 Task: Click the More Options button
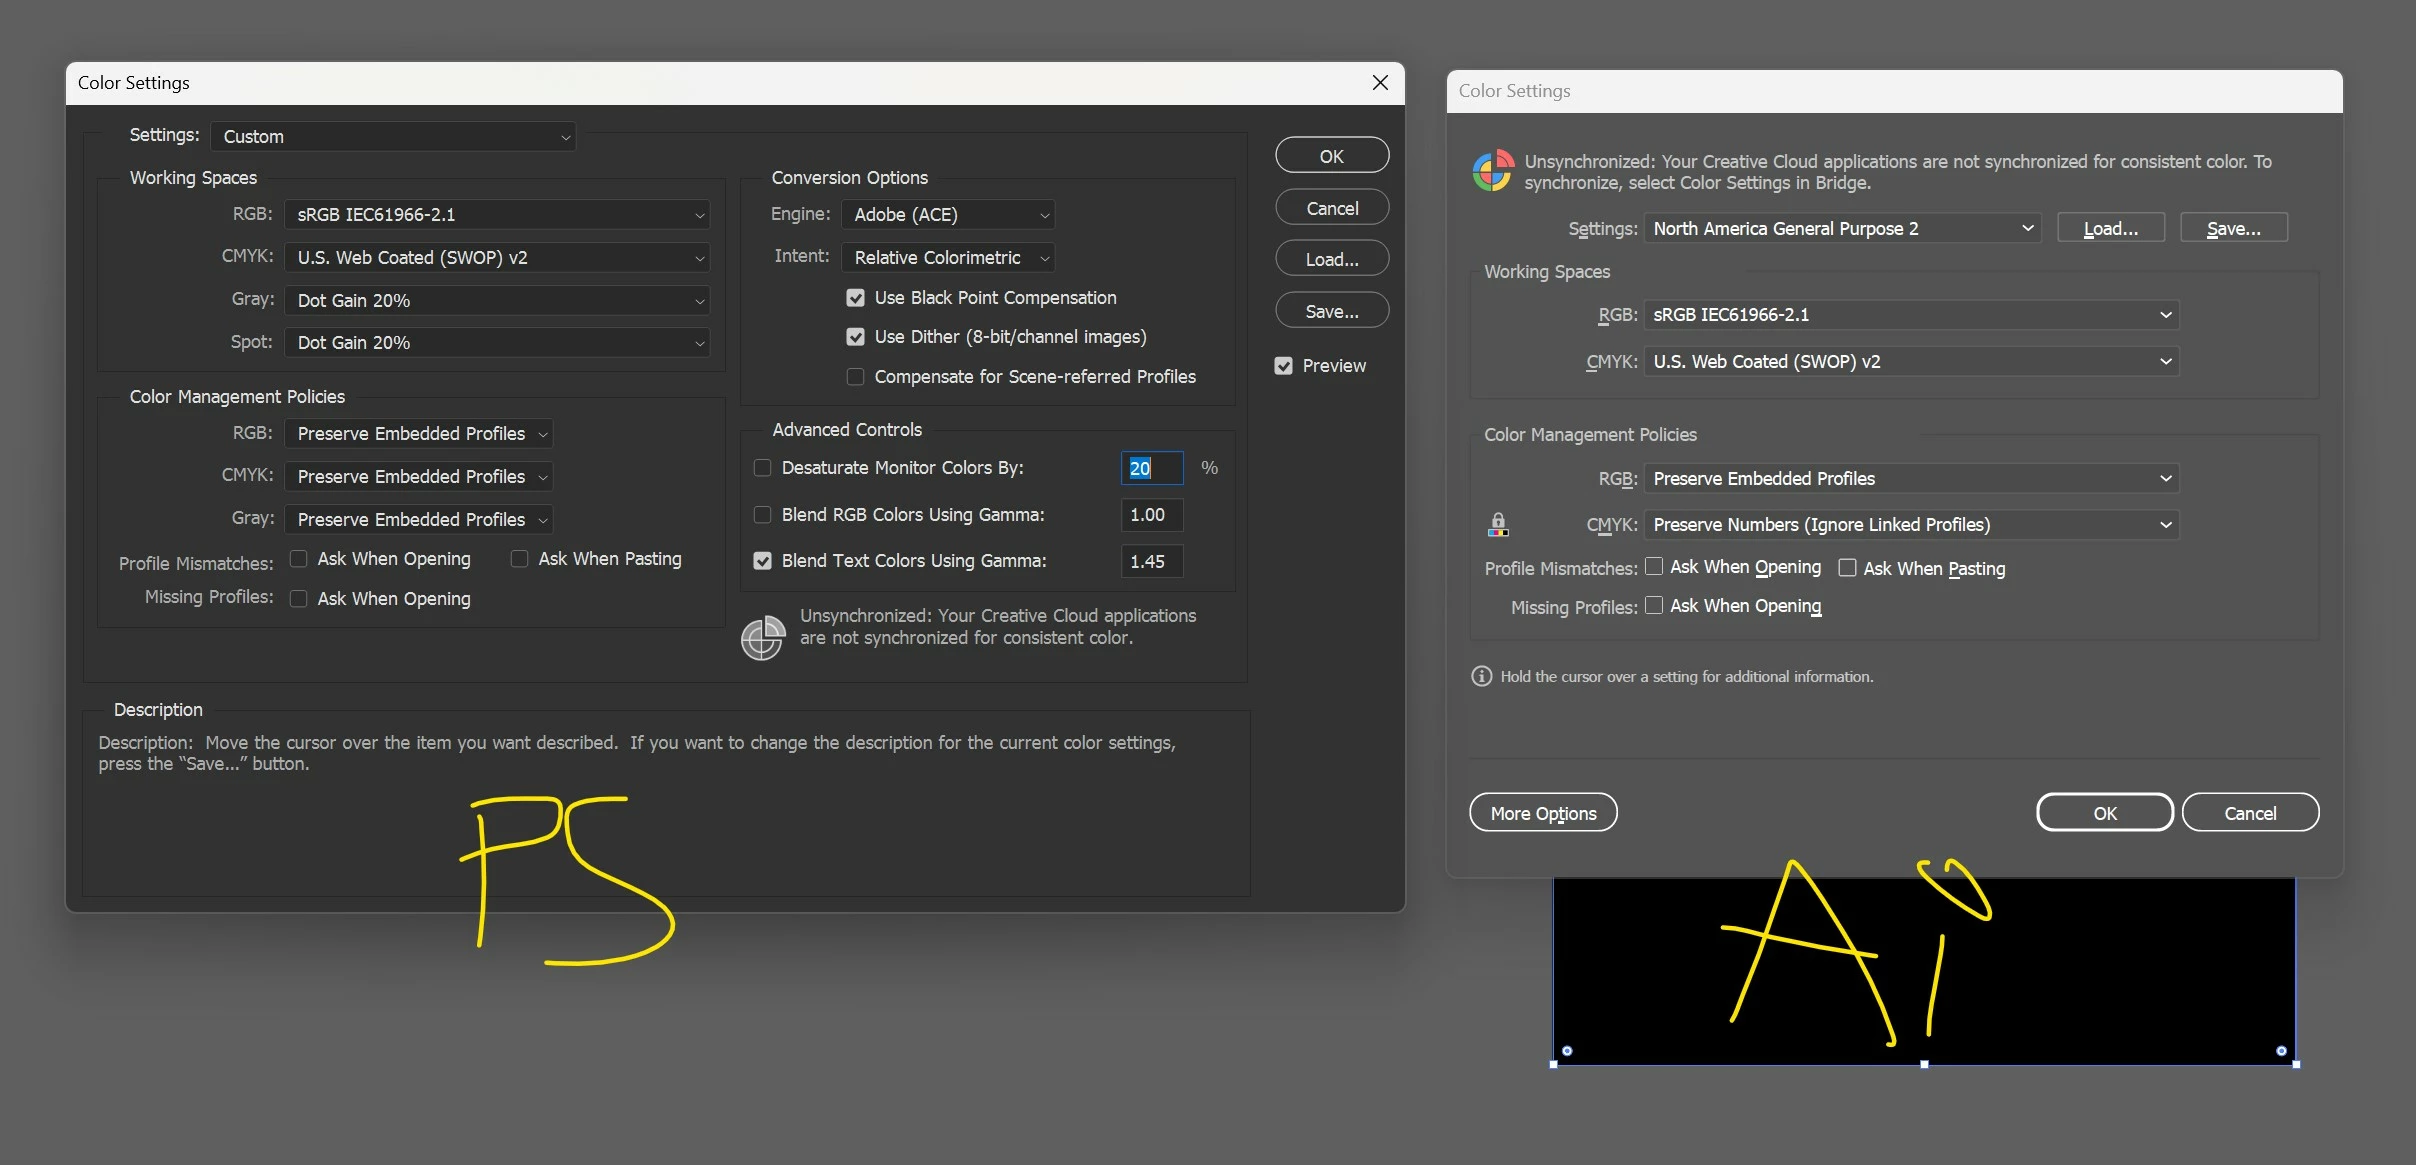(1543, 813)
